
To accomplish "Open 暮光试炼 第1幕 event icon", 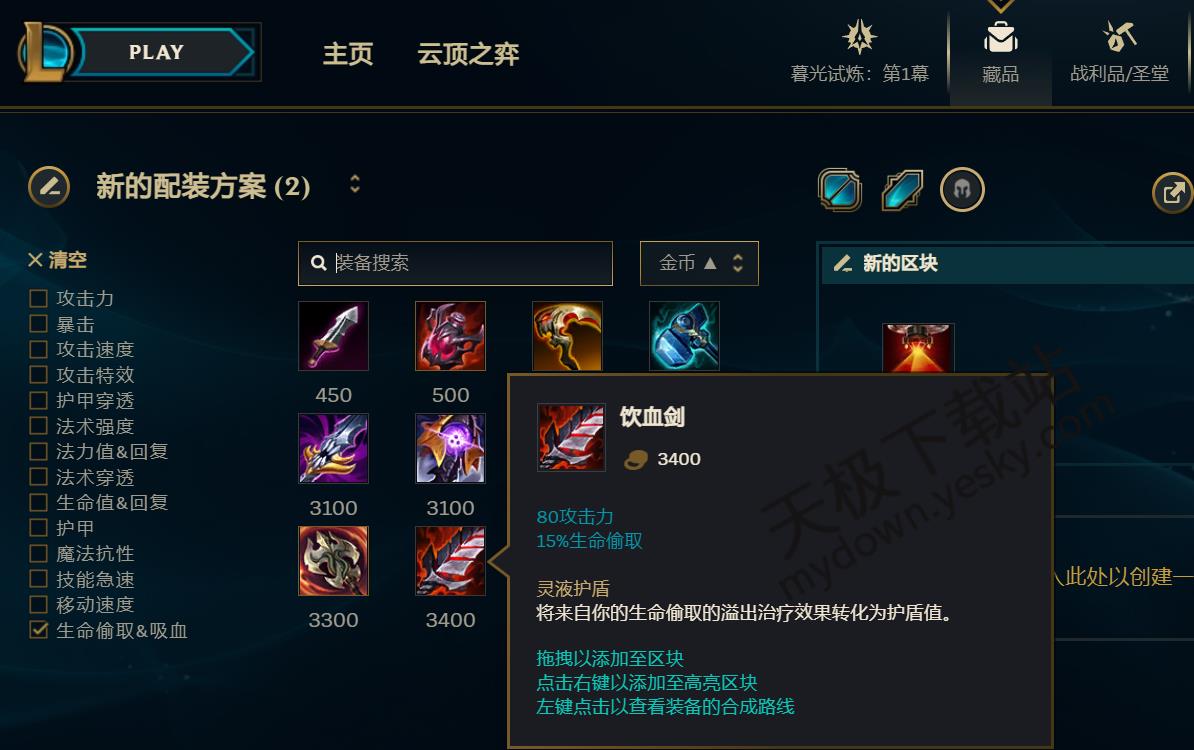I will coord(859,36).
